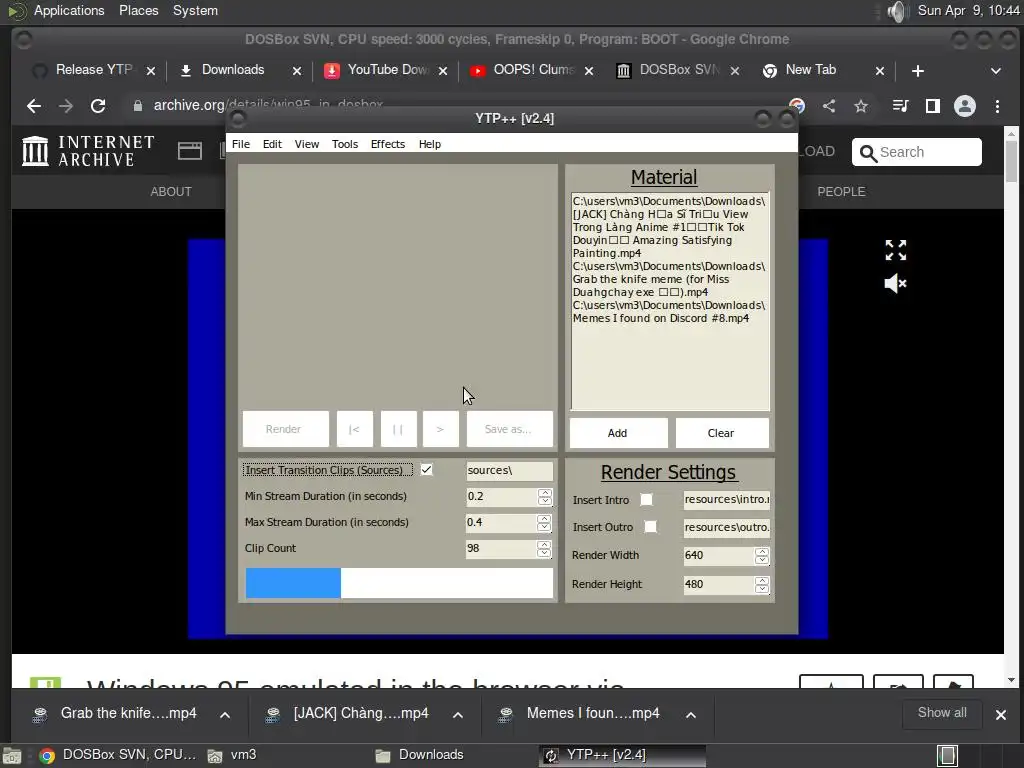Toggle Insert Transition Clips checkbox

click(x=426, y=470)
